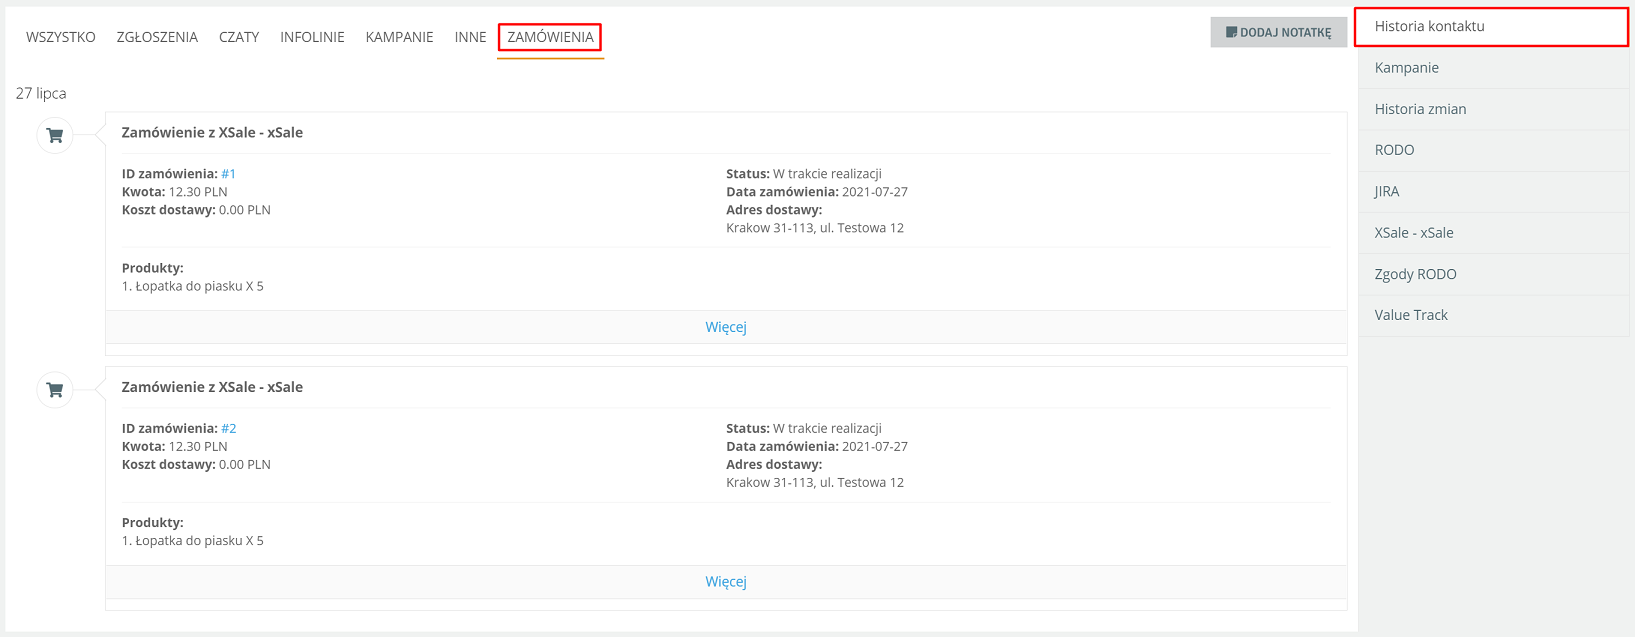Click the 27 lipca date heading
This screenshot has height=637, width=1635.
point(41,93)
